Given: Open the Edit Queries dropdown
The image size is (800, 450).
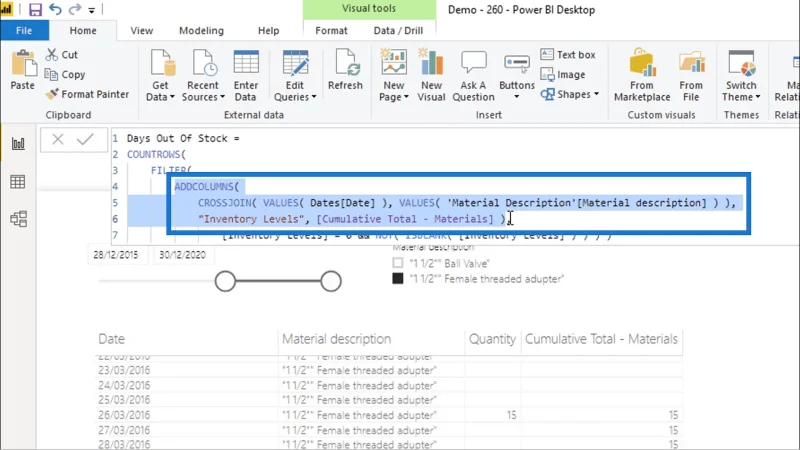Looking at the screenshot, I should tap(295, 76).
